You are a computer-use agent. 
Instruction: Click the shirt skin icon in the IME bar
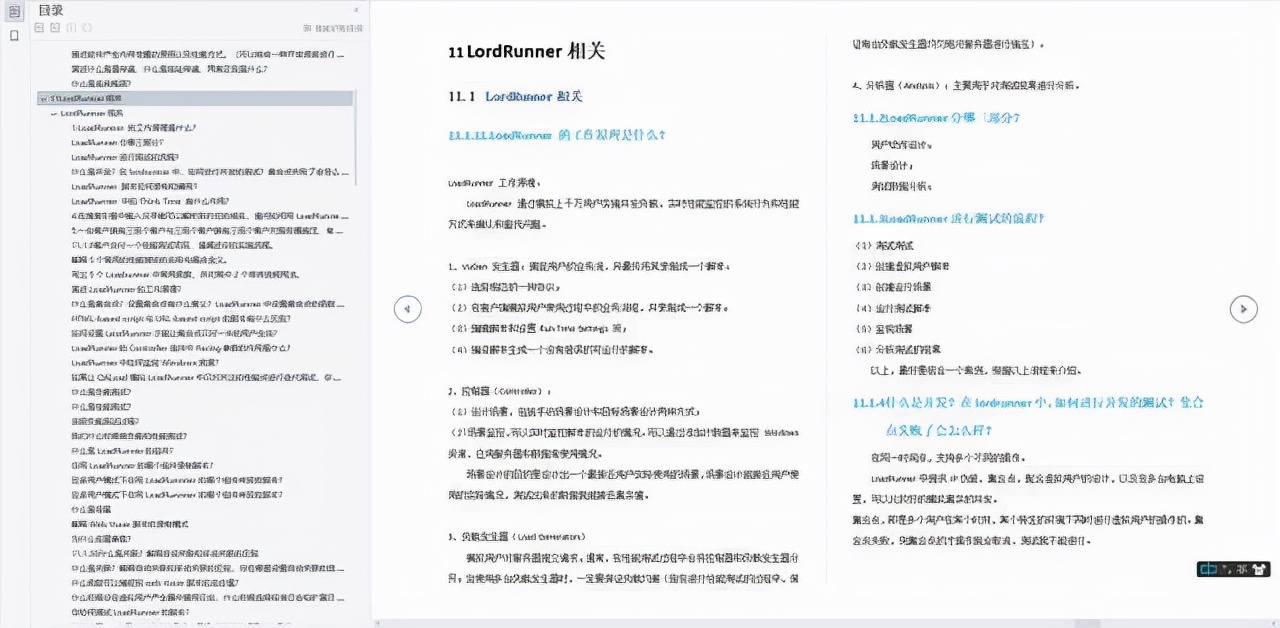click(x=1258, y=569)
